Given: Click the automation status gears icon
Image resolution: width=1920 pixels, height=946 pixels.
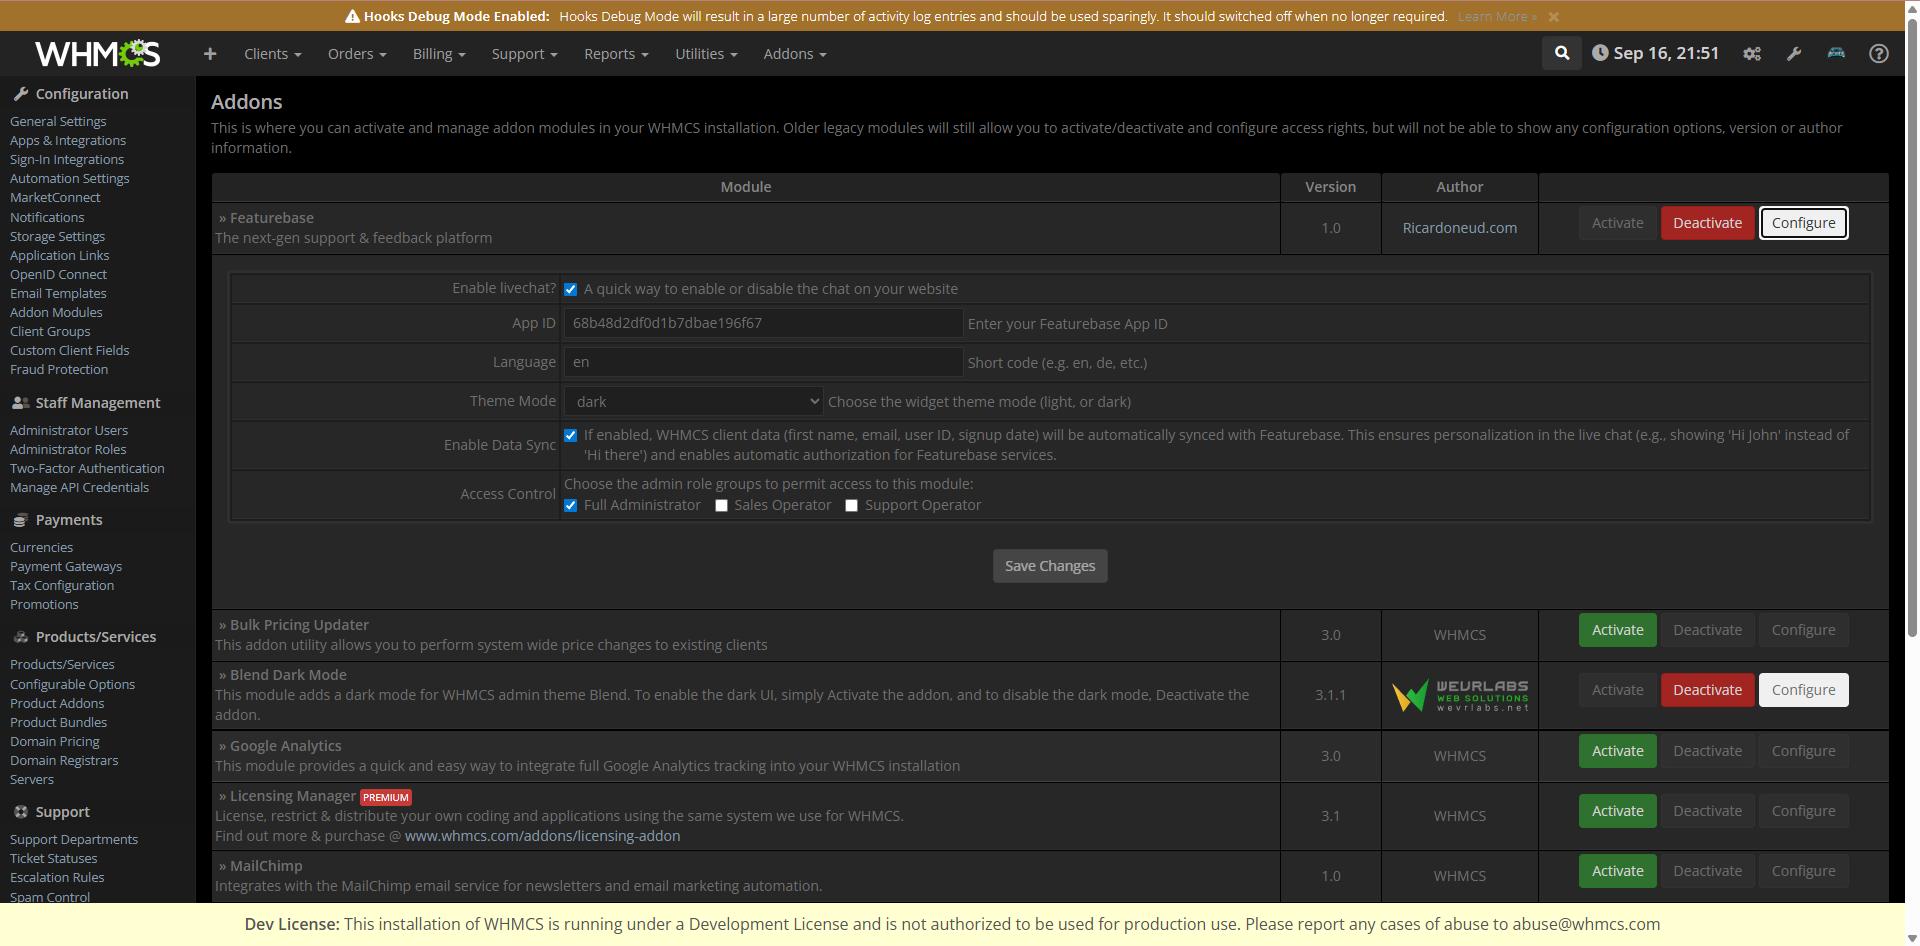Looking at the screenshot, I should click(x=1752, y=54).
